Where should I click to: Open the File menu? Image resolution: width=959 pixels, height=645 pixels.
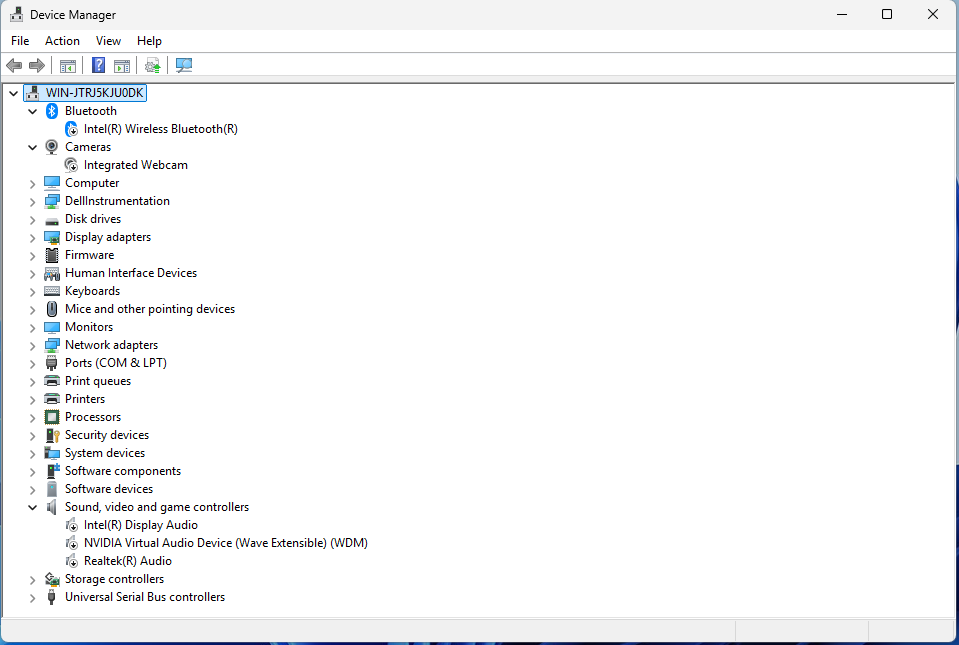coord(20,41)
